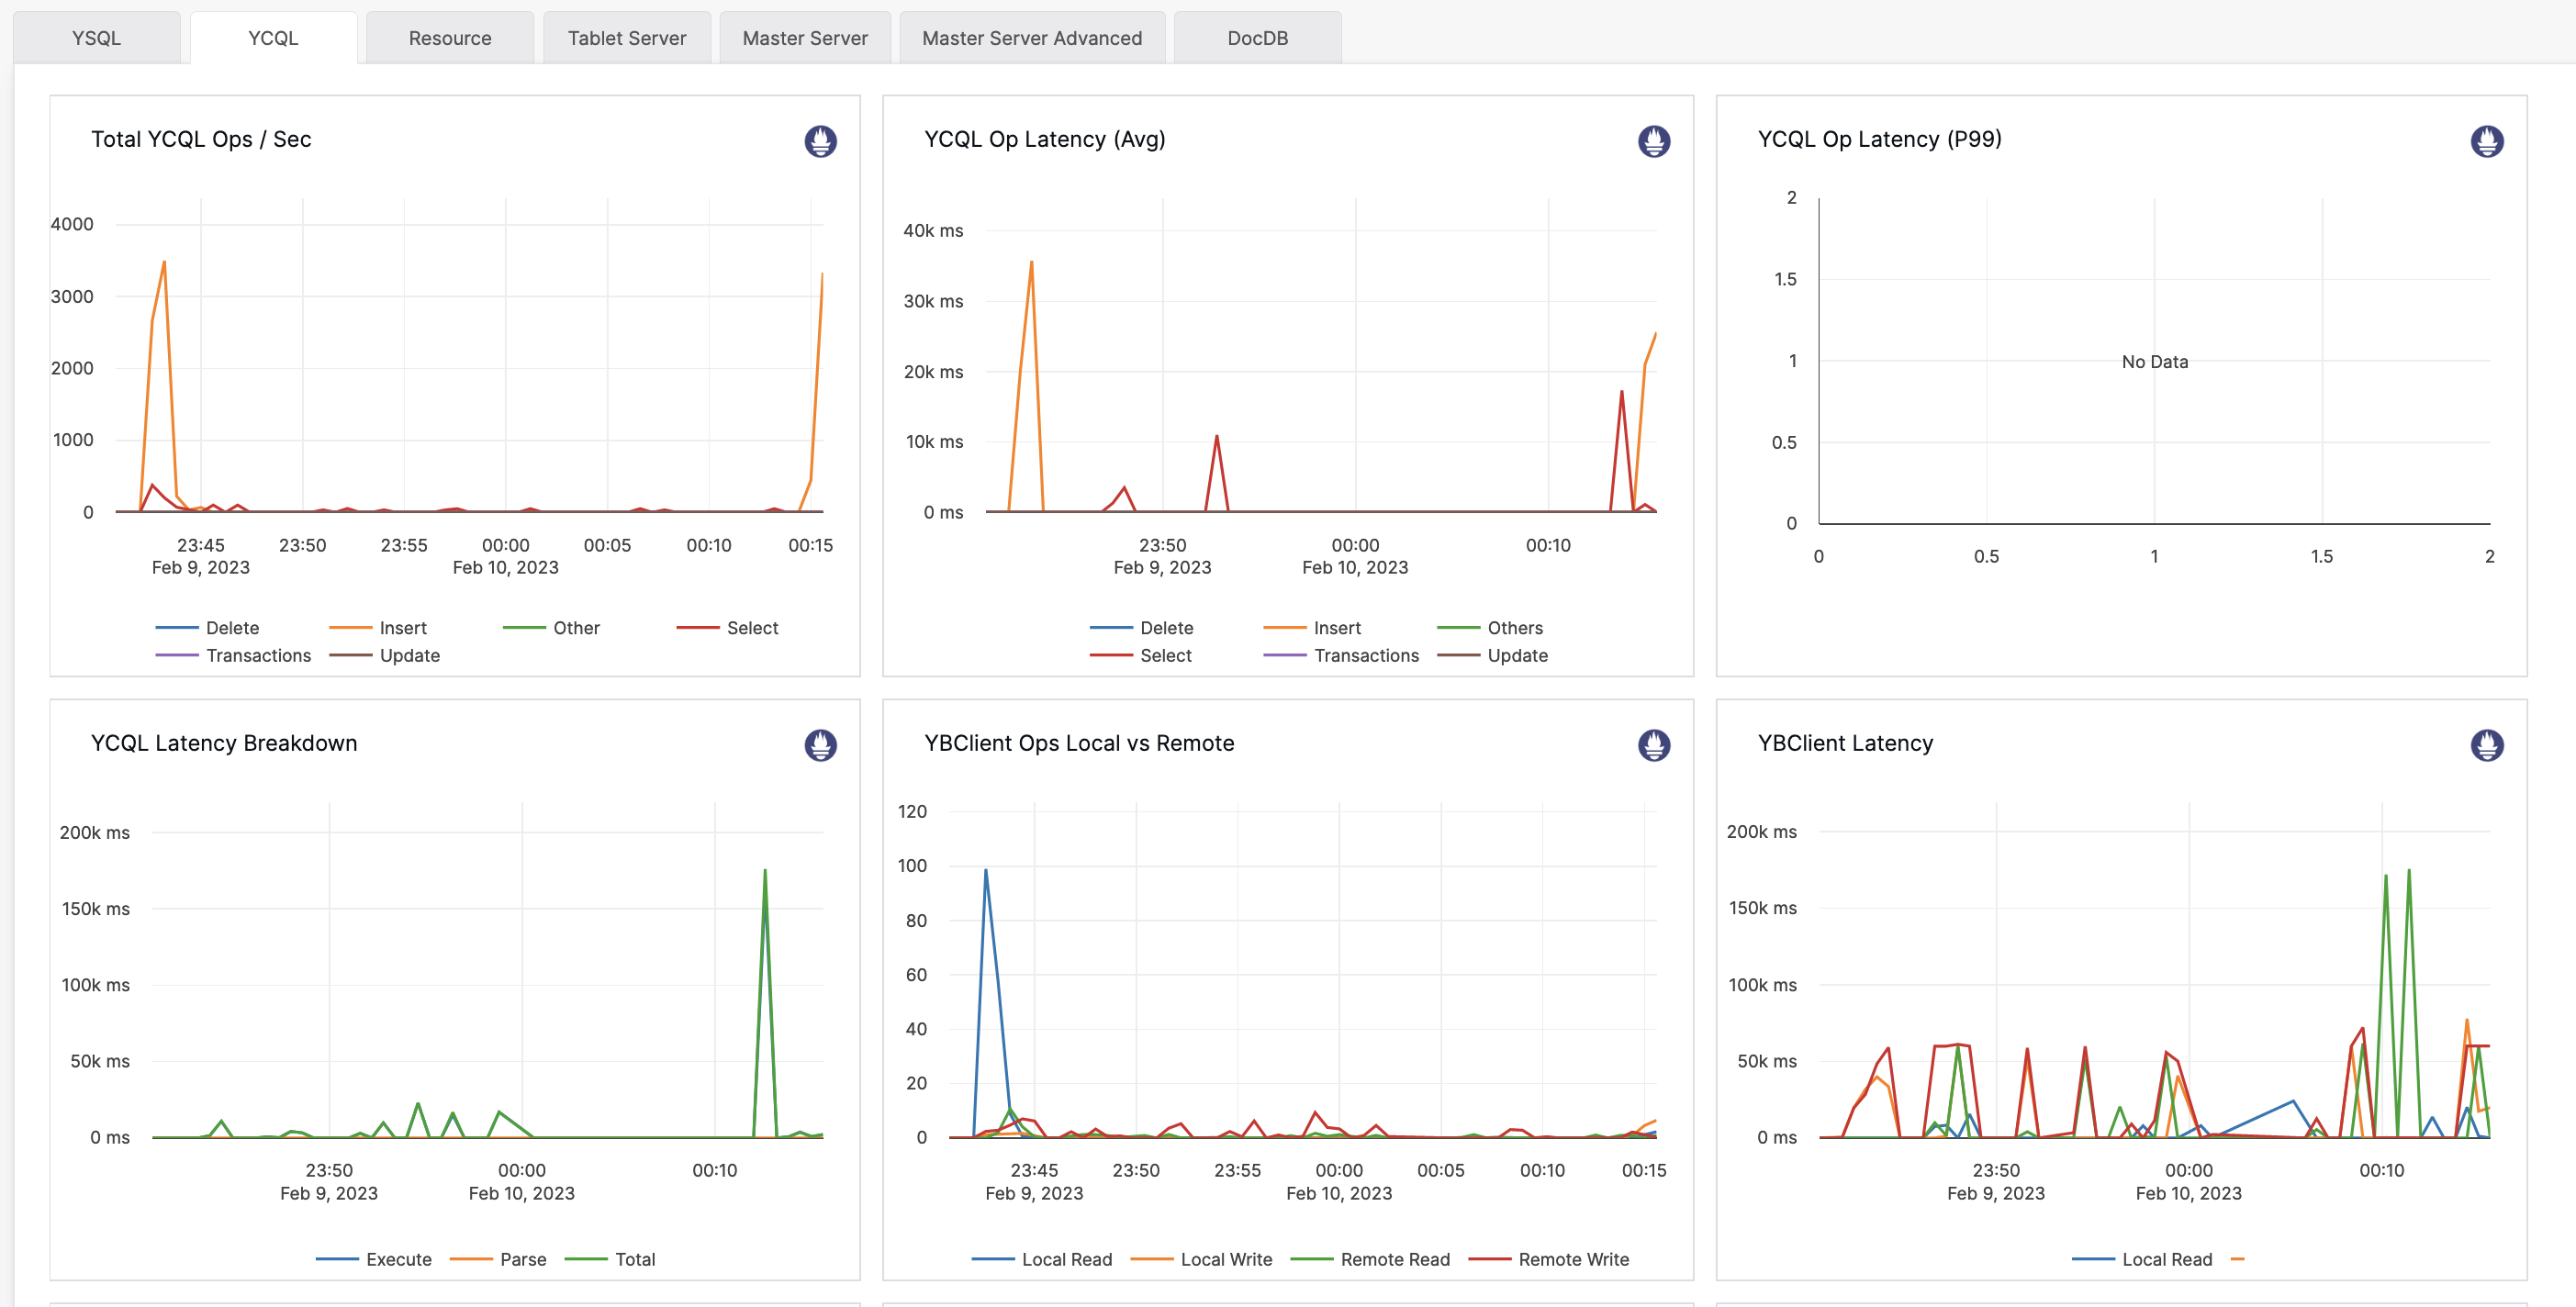2576x1307 pixels.
Task: Open the Master Server Advanced tab
Action: tap(1032, 38)
